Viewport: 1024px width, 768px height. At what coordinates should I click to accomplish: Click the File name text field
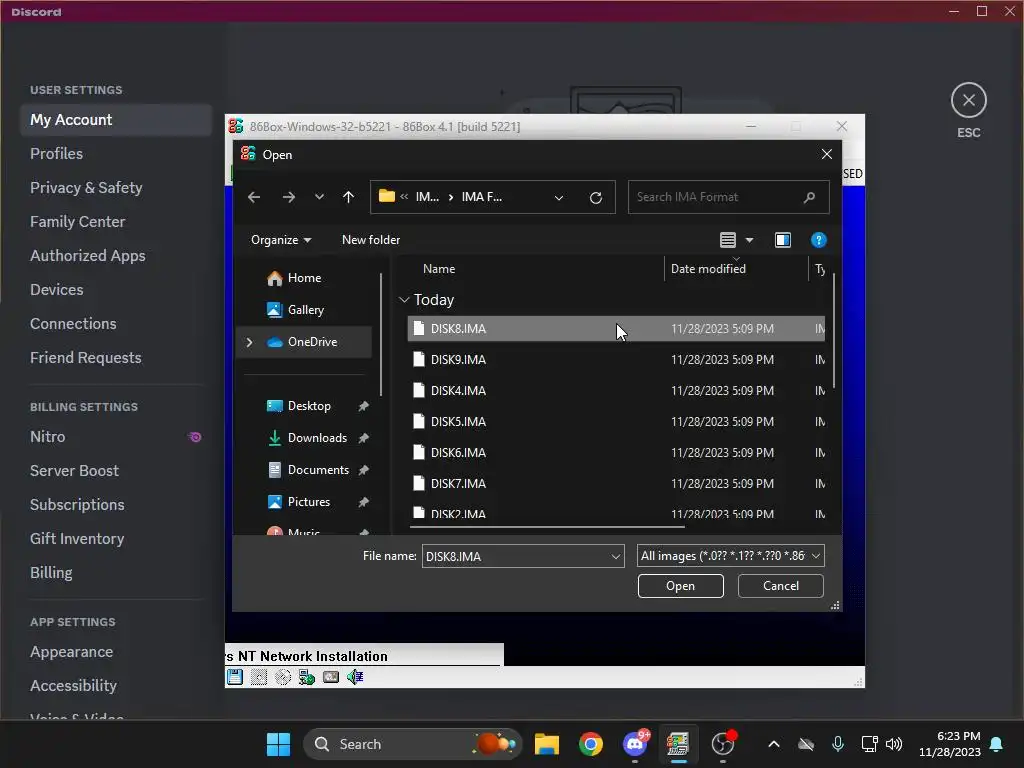(x=516, y=556)
